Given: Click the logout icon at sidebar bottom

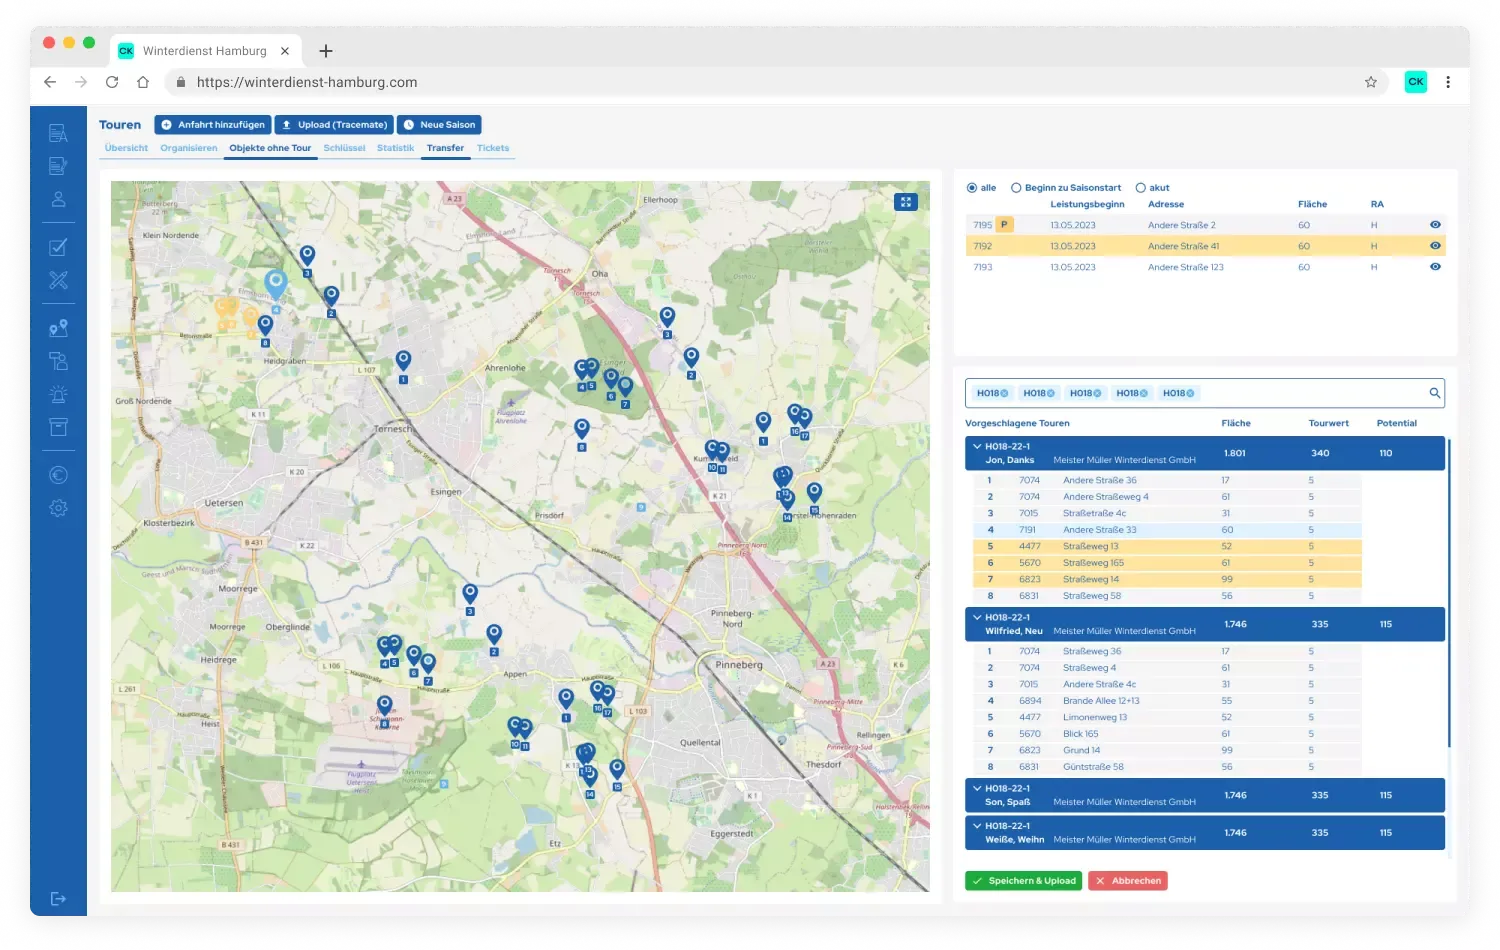Looking at the screenshot, I should 58,899.
